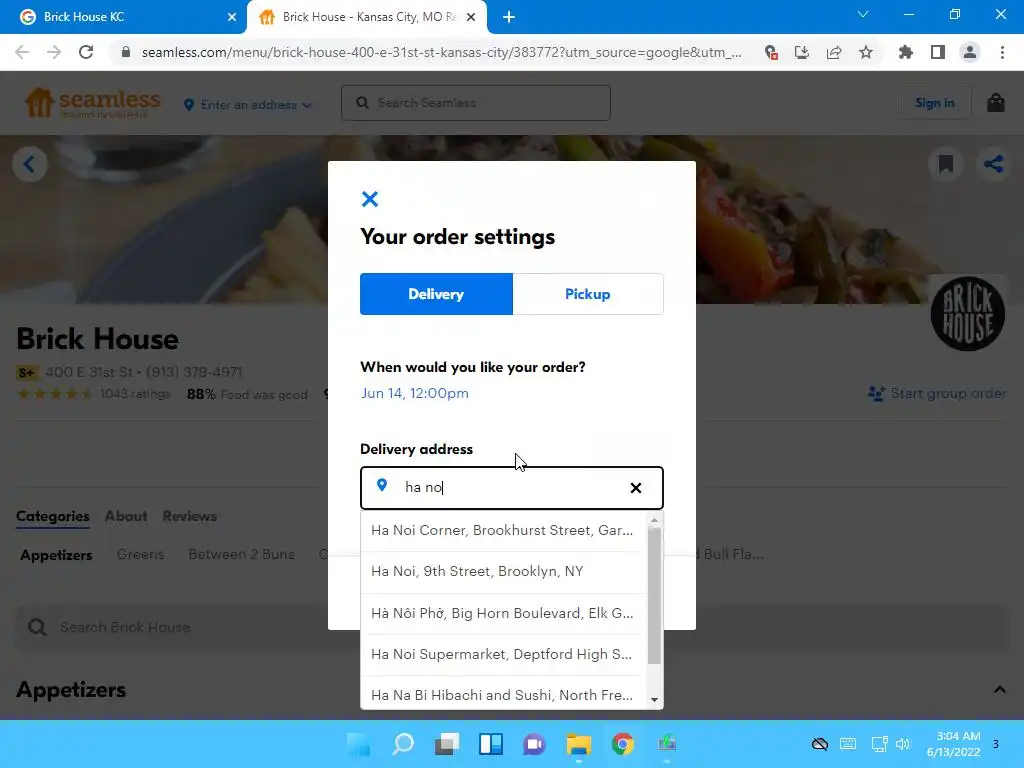Bookmark the Brick House restaurant

945,164
